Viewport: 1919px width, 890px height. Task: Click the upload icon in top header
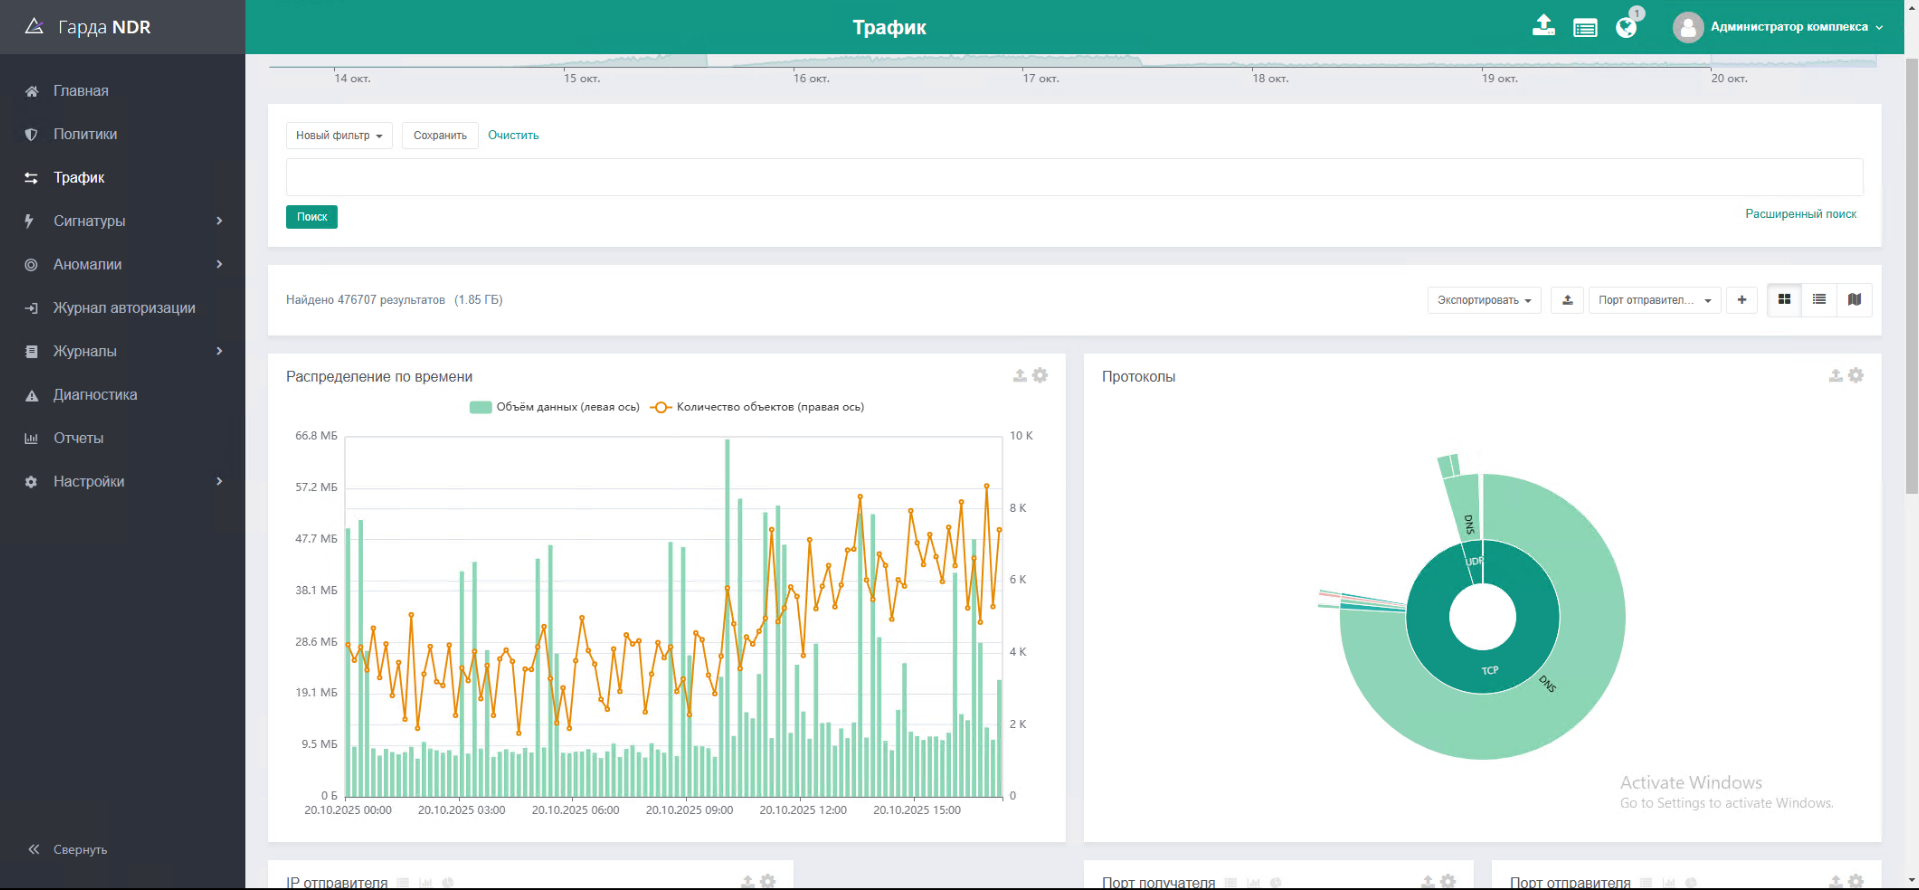click(1543, 27)
